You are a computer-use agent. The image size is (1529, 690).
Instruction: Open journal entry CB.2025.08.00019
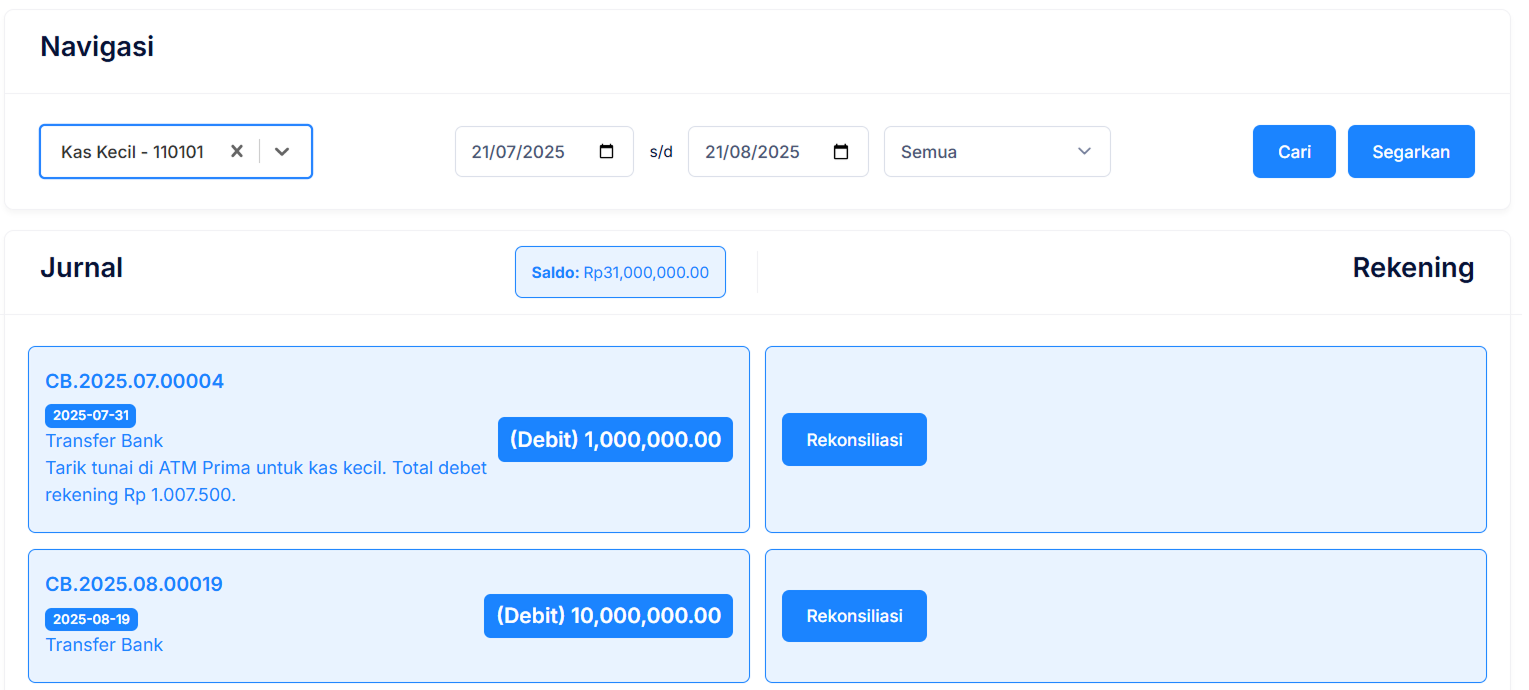134,584
